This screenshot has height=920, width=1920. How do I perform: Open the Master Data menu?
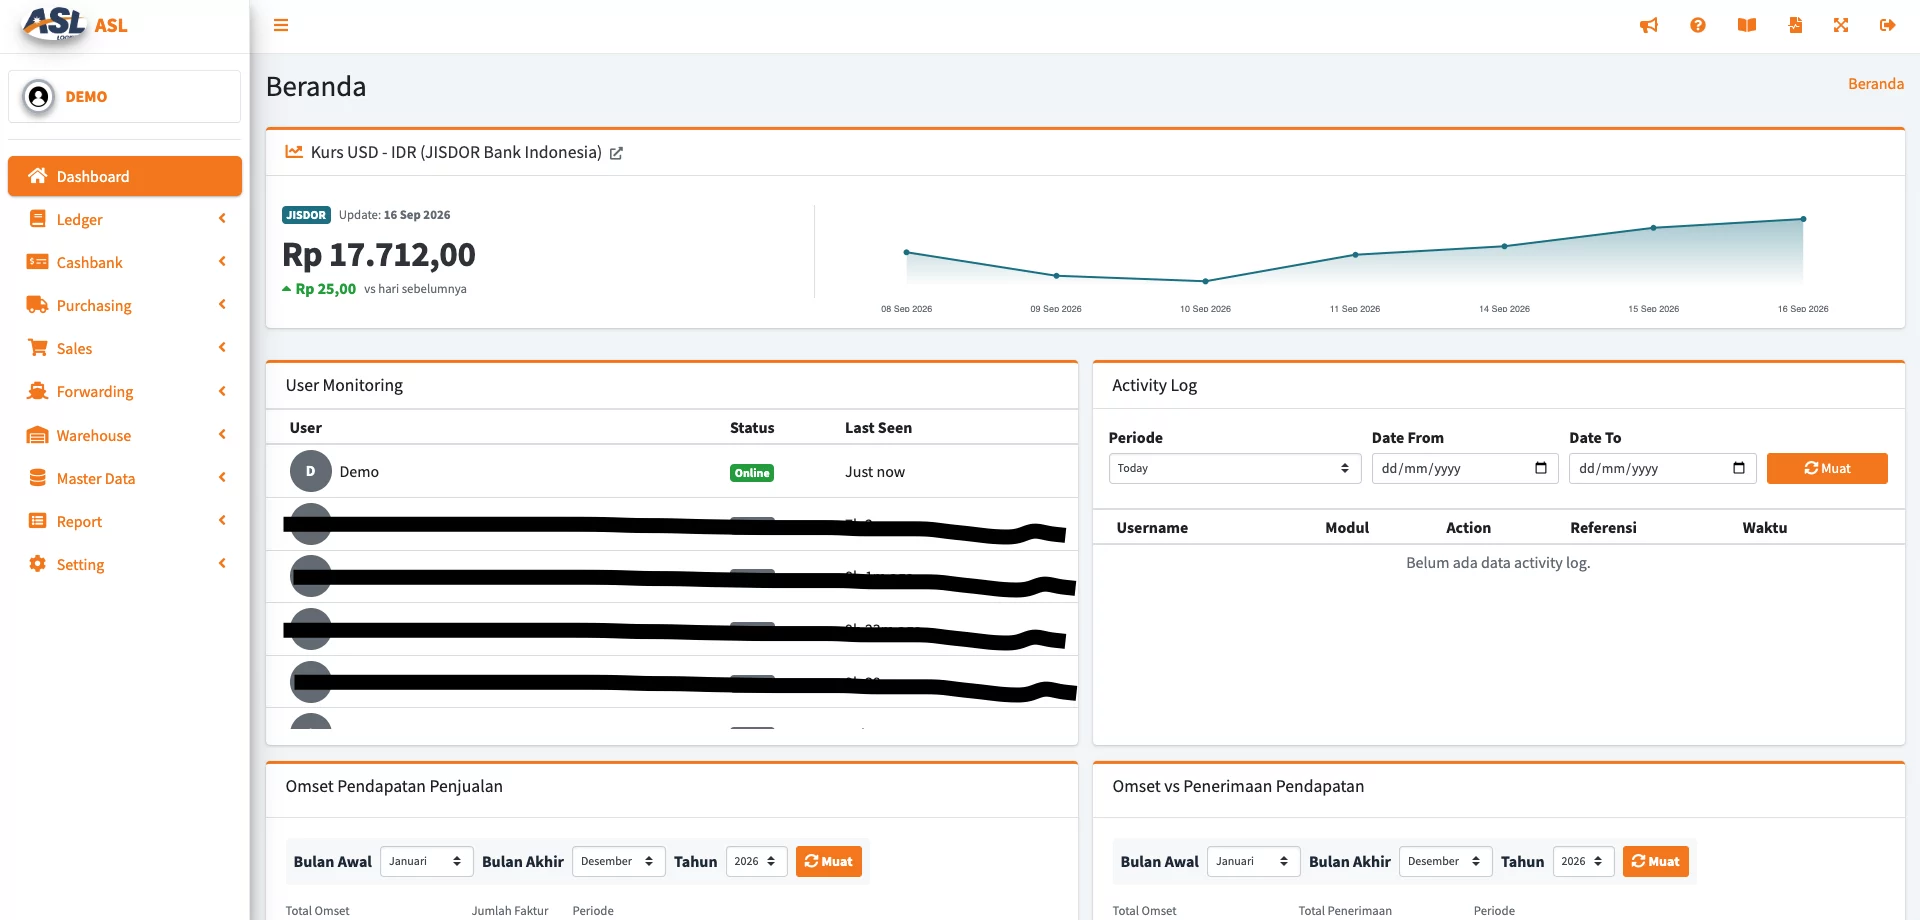(125, 478)
